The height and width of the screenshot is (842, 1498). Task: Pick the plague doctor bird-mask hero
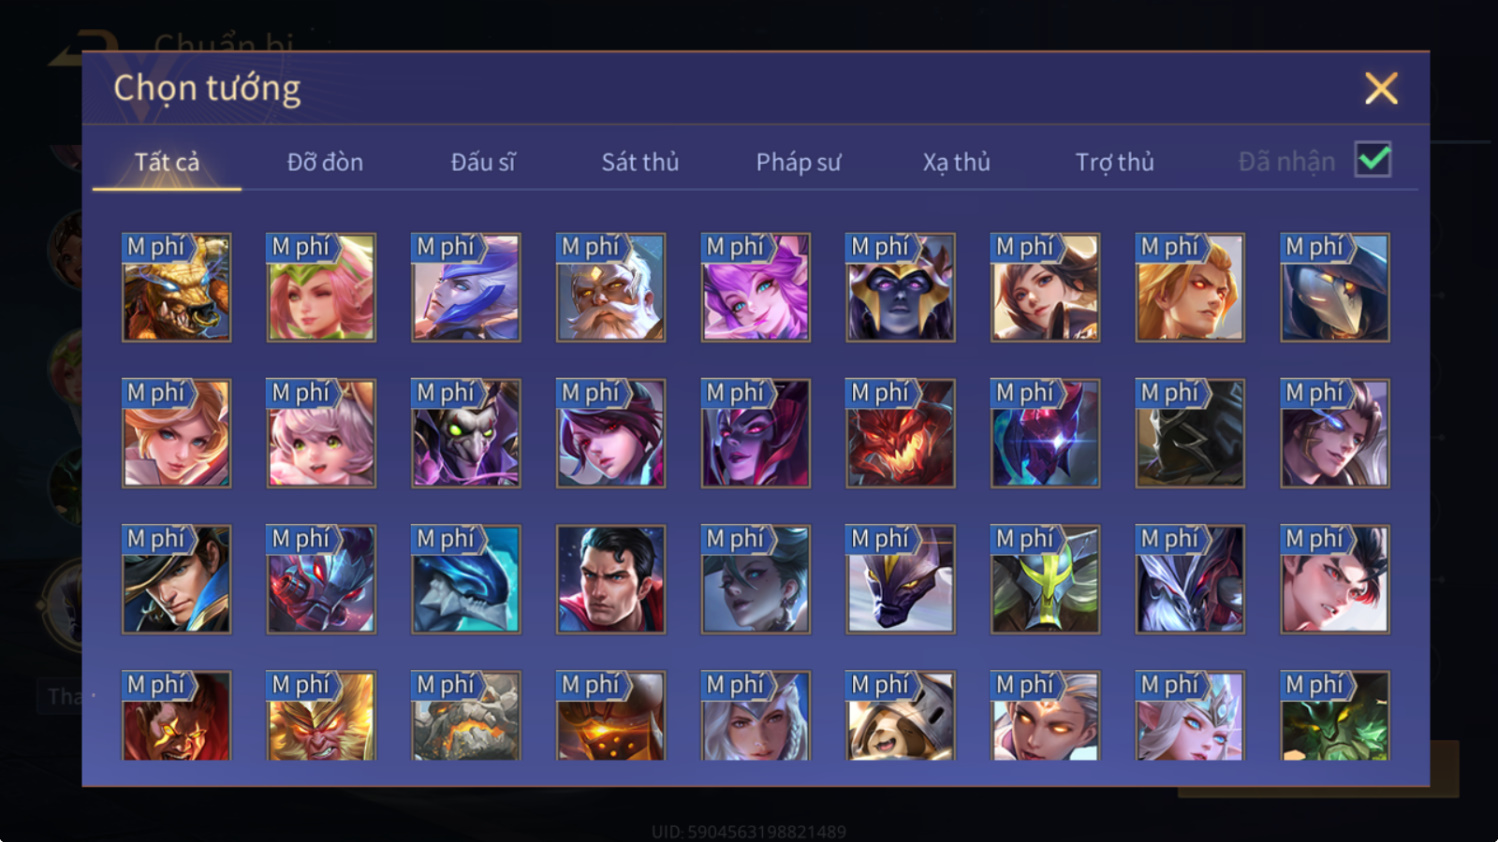click(x=1335, y=287)
